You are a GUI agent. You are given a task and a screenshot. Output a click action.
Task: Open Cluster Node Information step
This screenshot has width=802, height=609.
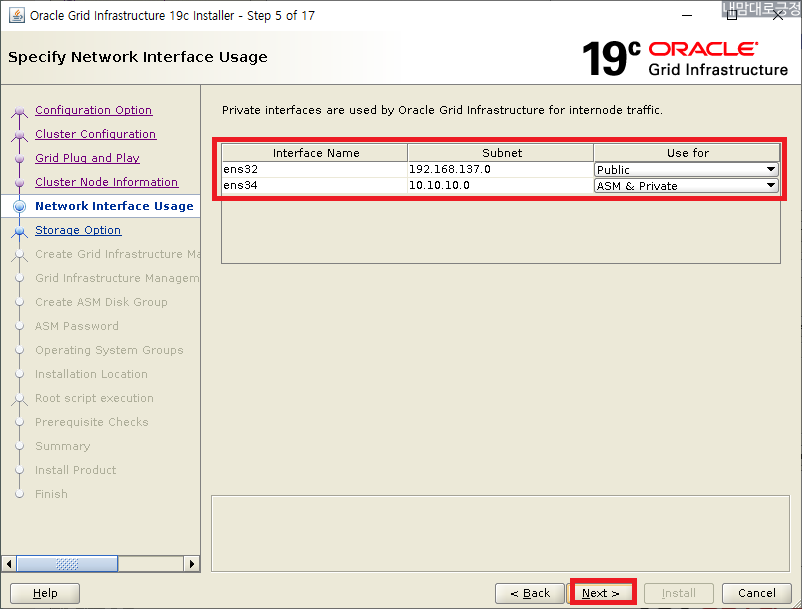coord(106,182)
